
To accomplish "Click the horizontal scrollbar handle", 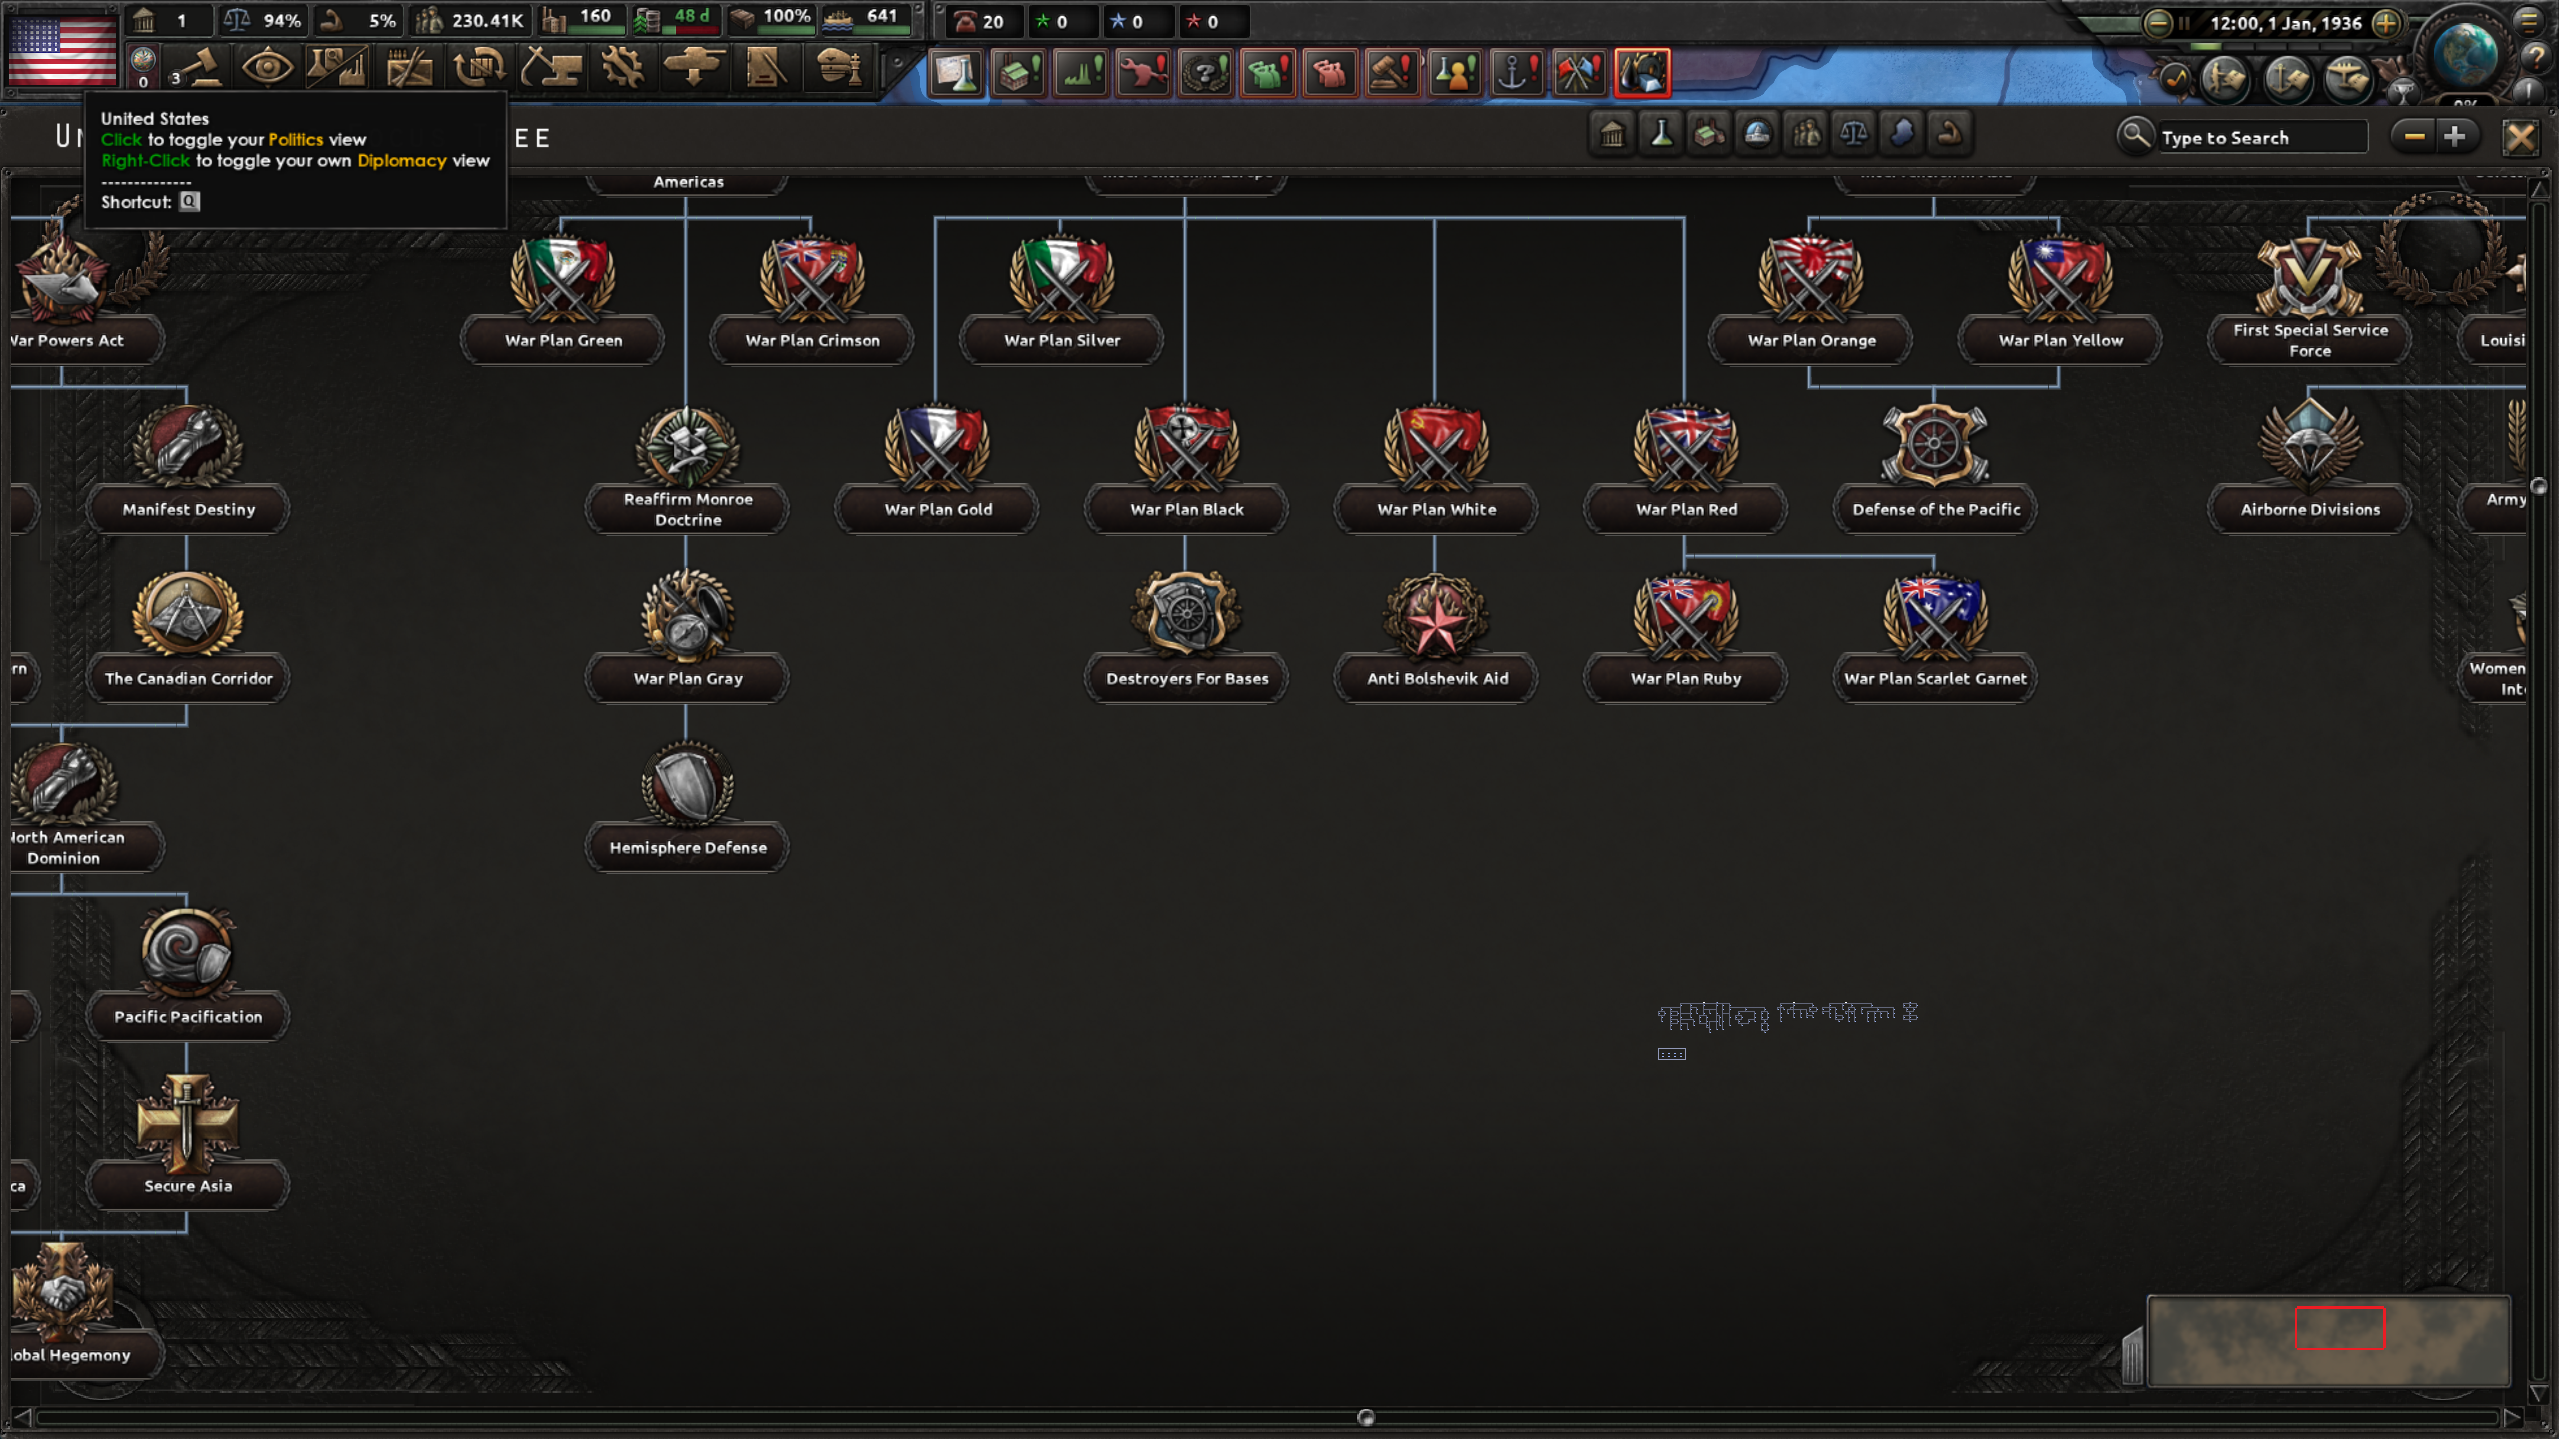I will [x=1366, y=1417].
